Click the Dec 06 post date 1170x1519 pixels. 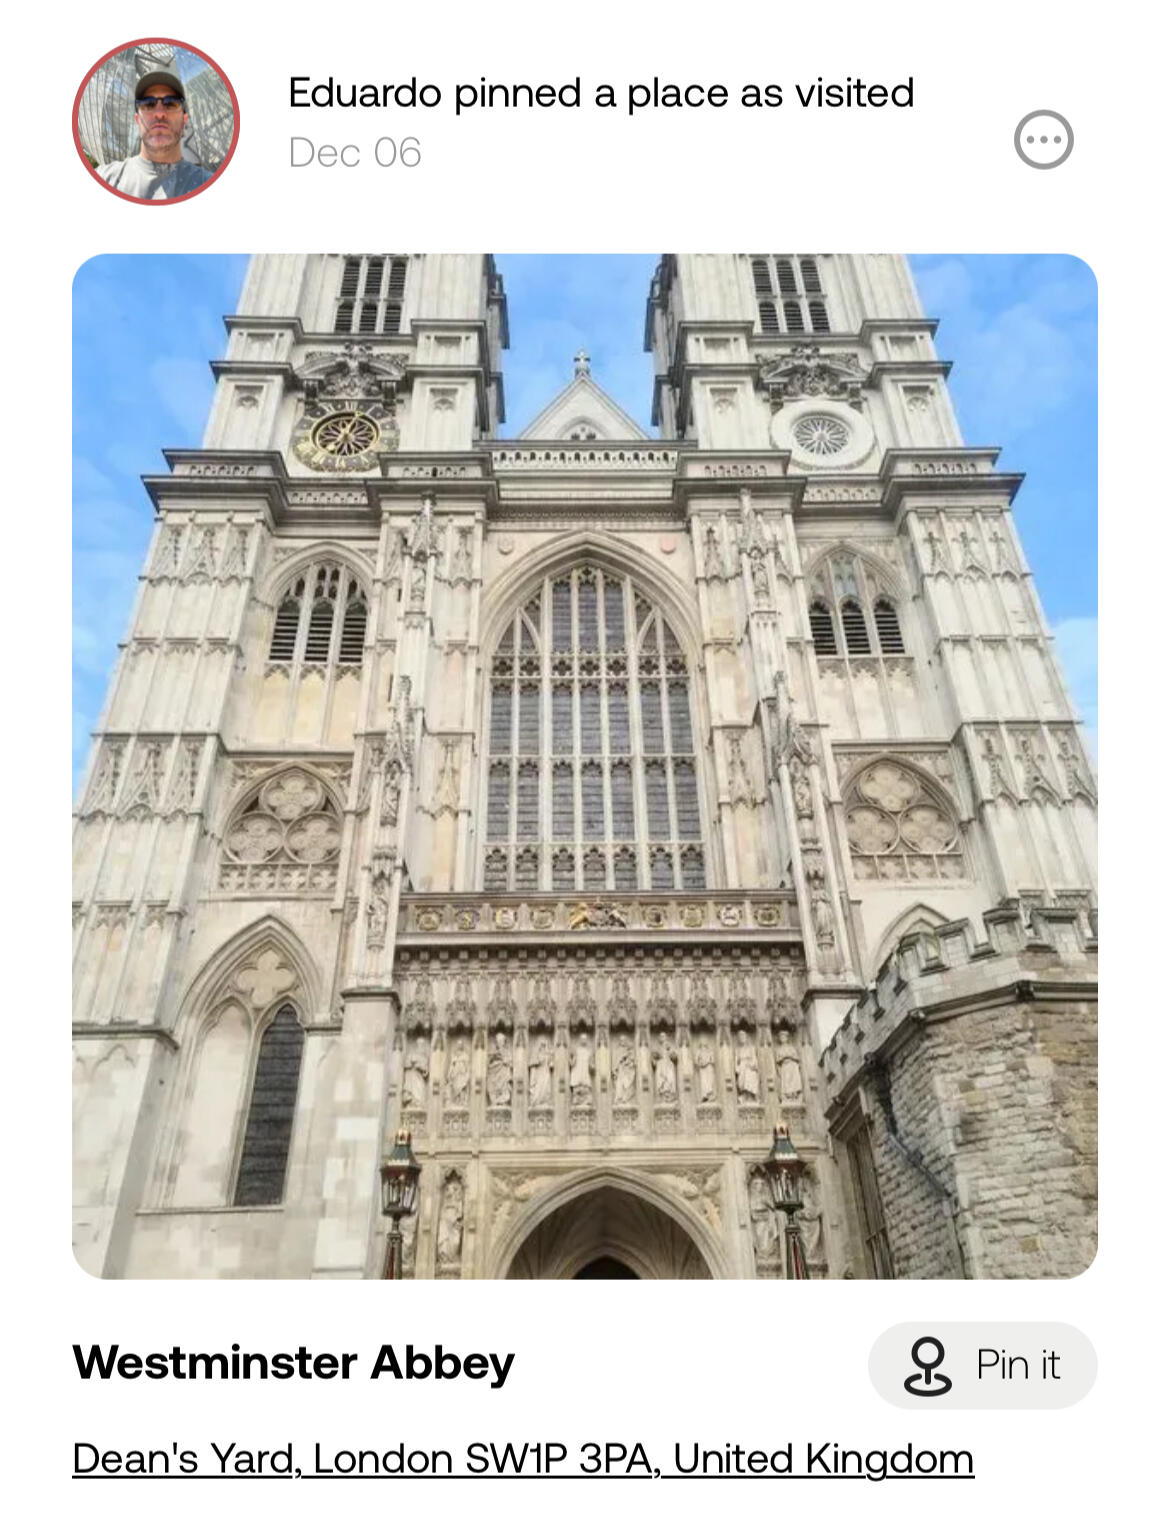(x=355, y=153)
